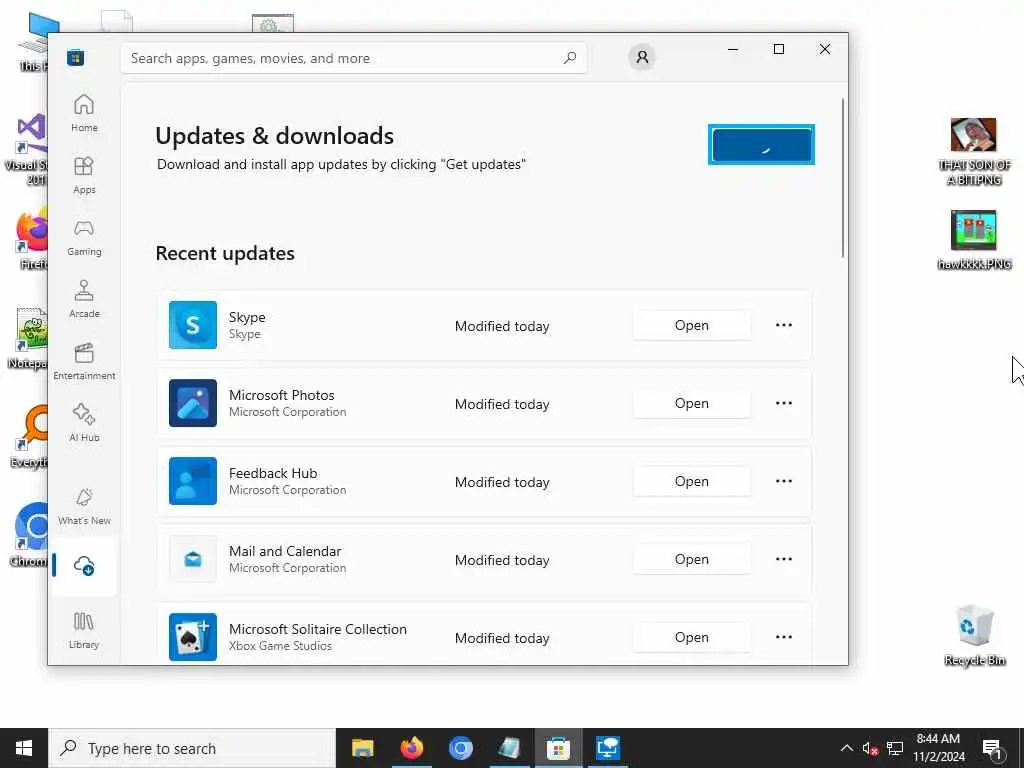Open the Entertainment section
This screenshot has height=768, width=1024.
(84, 362)
